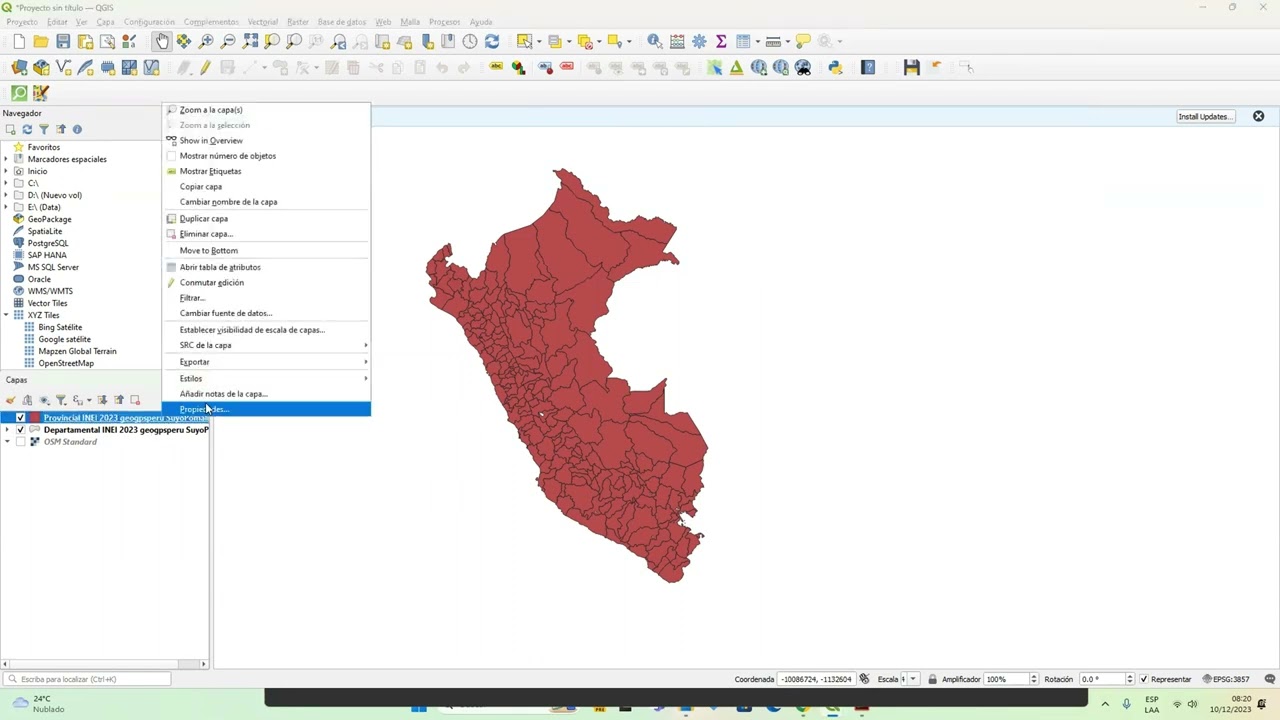Select OpenStreetMap XYZ tile entry
Viewport: 1280px width, 720px height.
(x=66, y=363)
